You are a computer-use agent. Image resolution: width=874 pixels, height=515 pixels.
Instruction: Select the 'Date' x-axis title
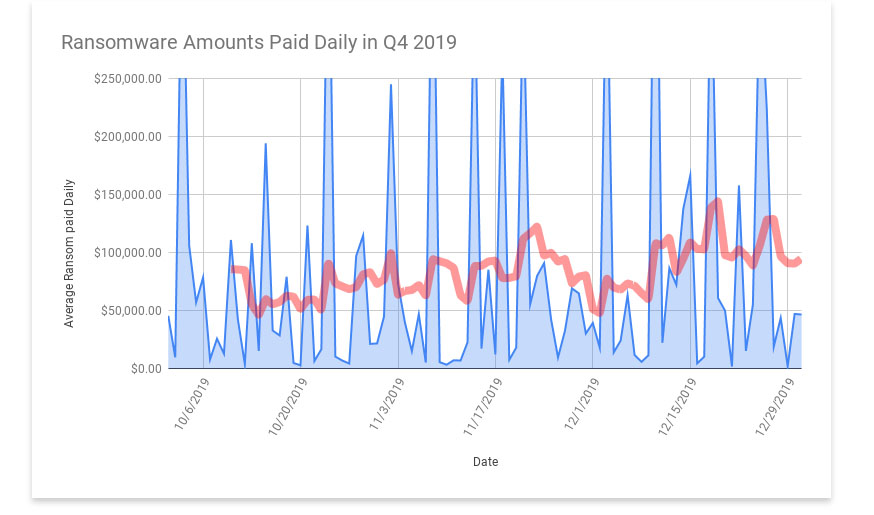click(485, 461)
